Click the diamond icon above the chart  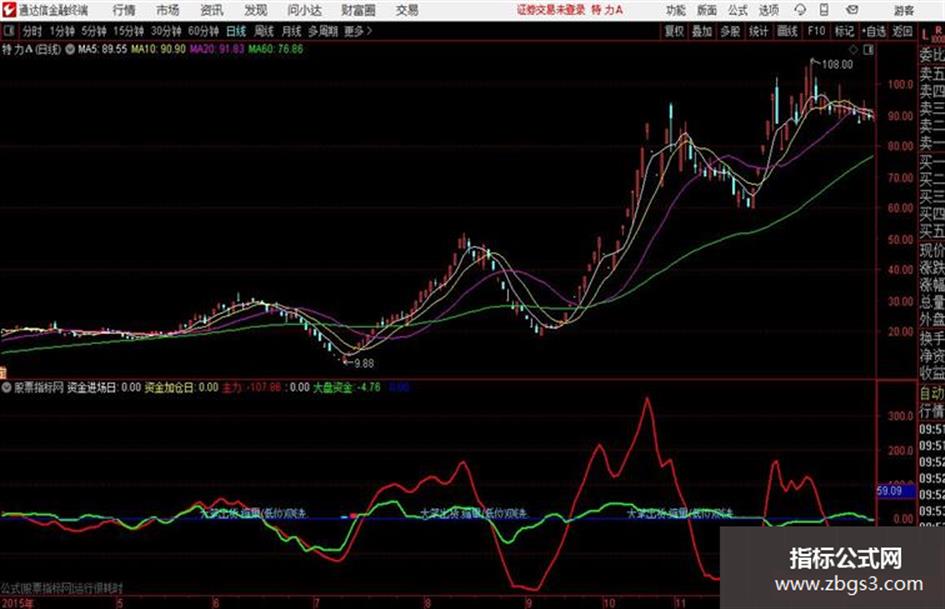tap(853, 50)
